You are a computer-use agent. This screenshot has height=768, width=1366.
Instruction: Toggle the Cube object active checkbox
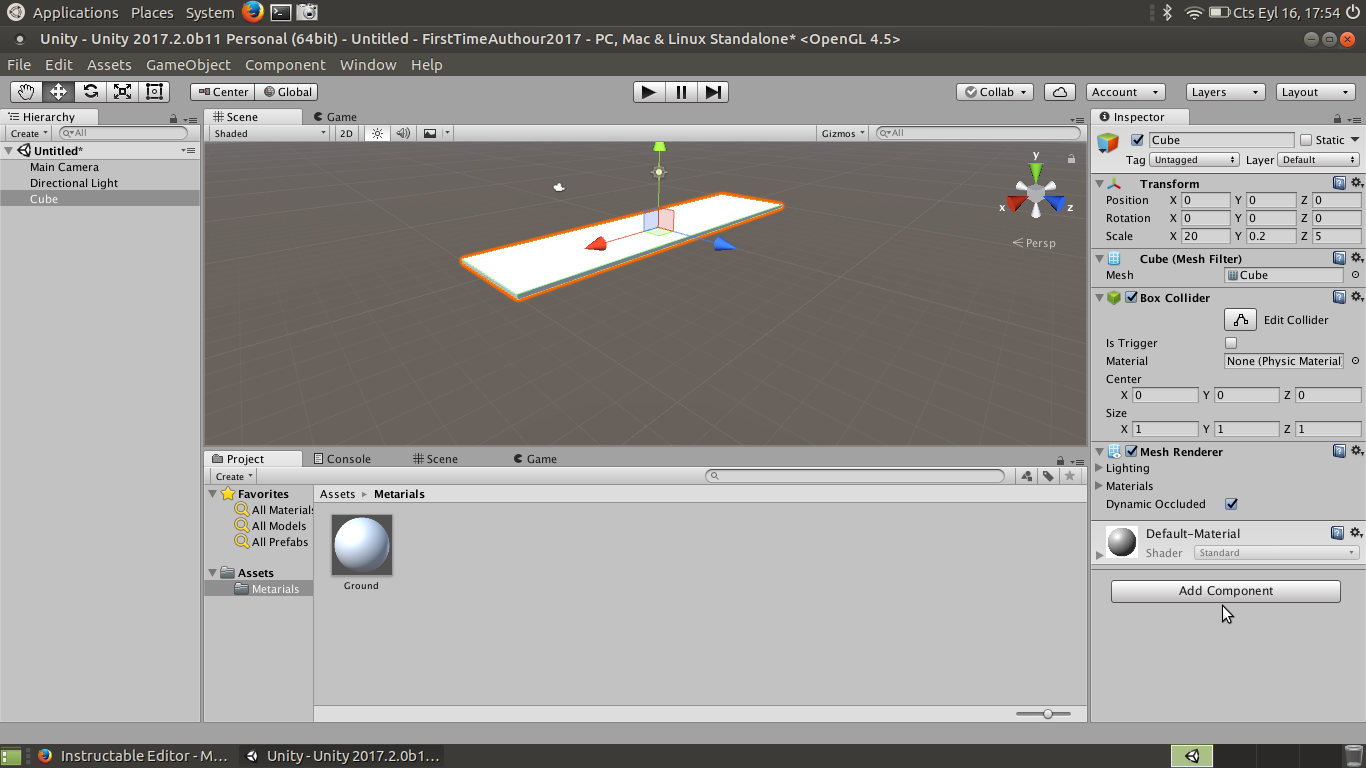(1137, 140)
